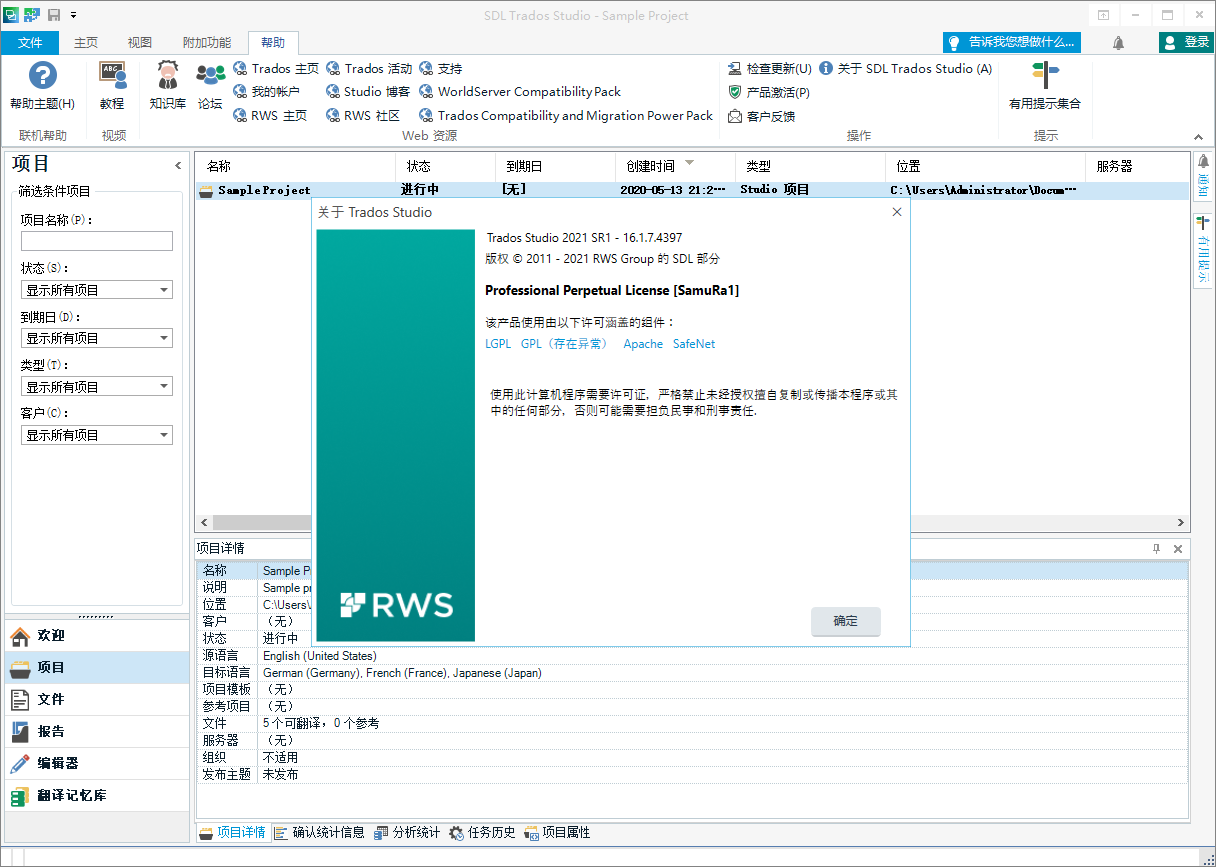Click the Help Topics question mark icon
This screenshot has height=867, width=1216.
[42, 76]
